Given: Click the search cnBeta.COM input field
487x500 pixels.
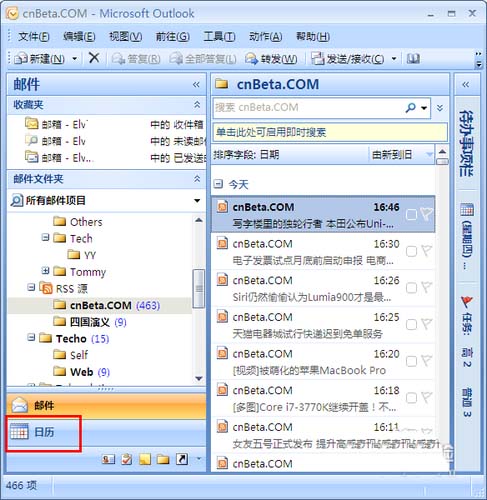Looking at the screenshot, I should pos(308,107).
